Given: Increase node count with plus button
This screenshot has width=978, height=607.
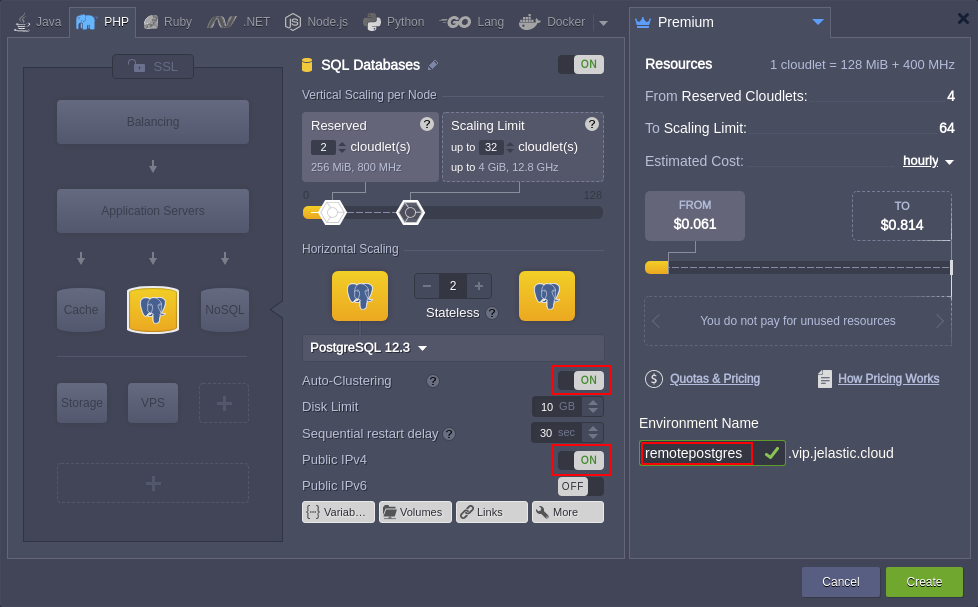Looking at the screenshot, I should [479, 286].
